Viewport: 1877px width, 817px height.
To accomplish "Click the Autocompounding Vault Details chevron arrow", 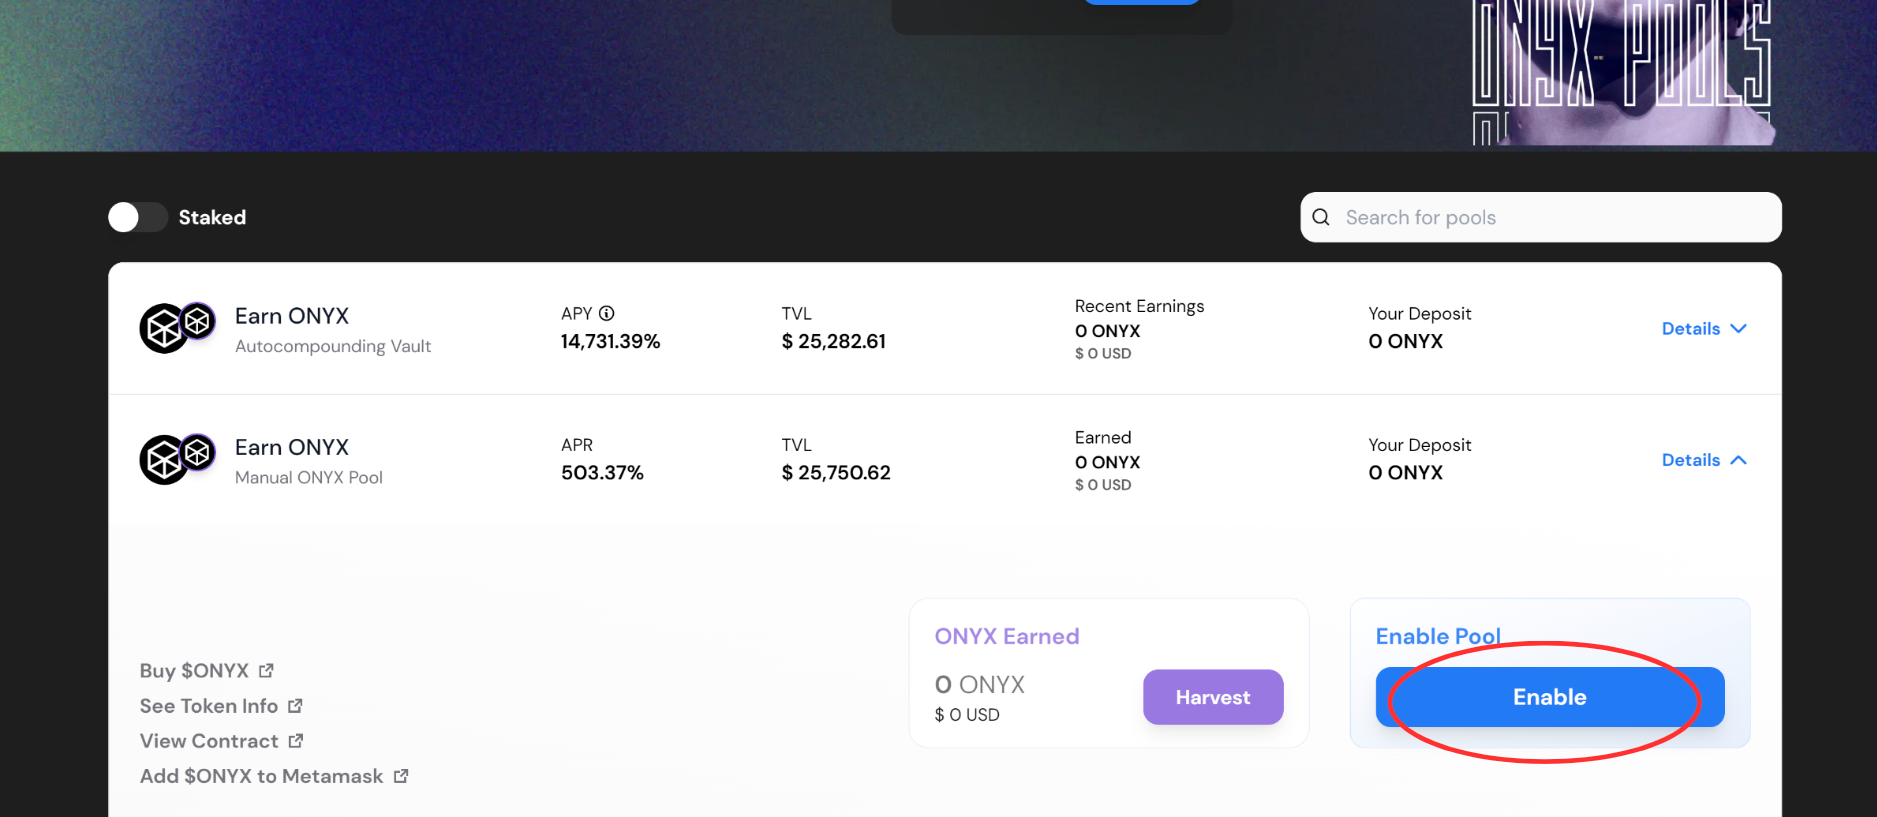I will [1739, 329].
